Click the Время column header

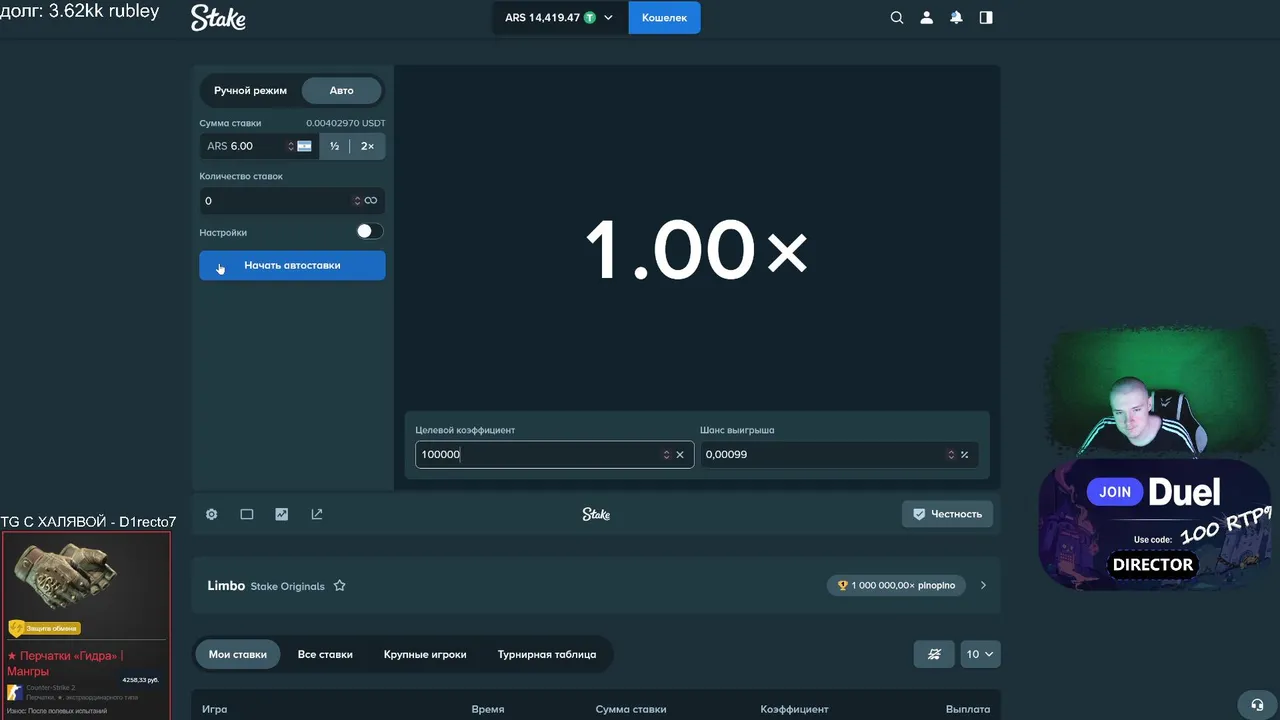488,709
